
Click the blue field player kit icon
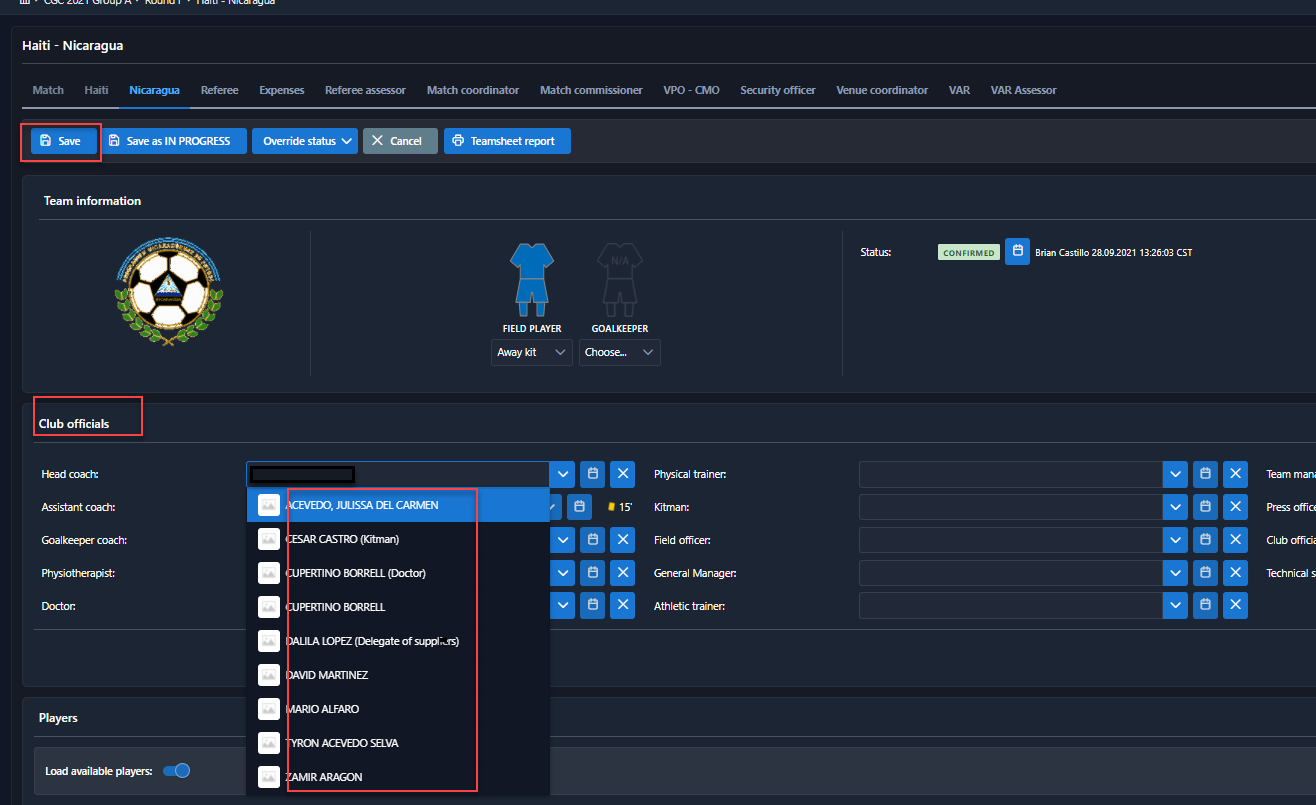[x=531, y=276]
